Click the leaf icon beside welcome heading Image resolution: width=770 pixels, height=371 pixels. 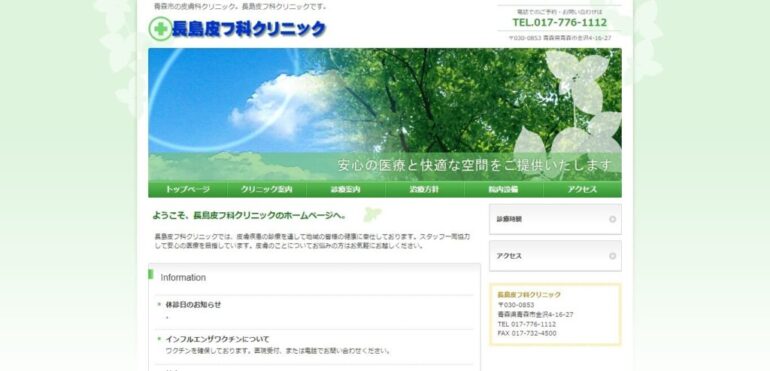372,215
